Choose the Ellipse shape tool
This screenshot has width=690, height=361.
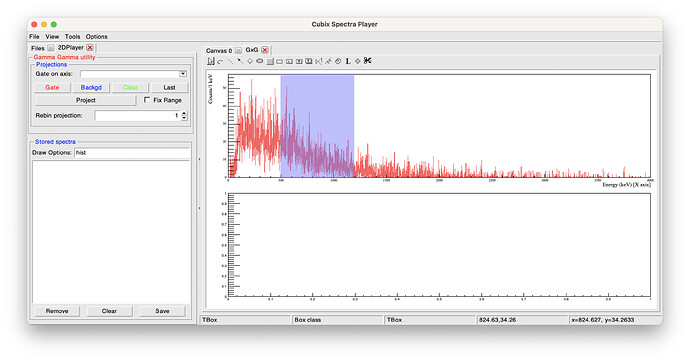260,61
